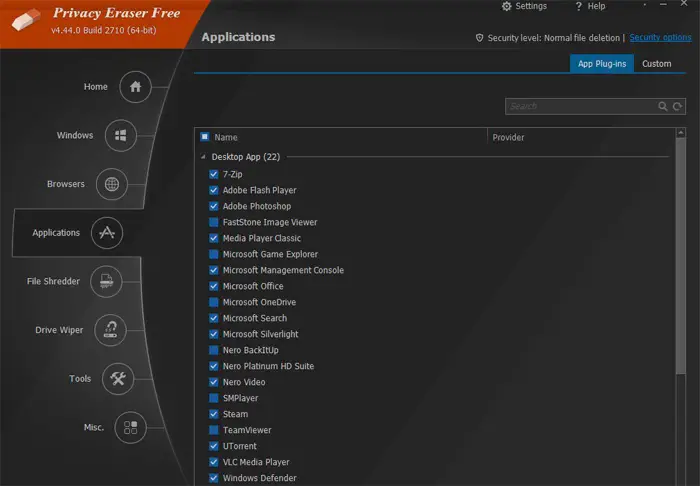Go to the Misc. menu label
Screen dimensions: 700x486
tap(94, 427)
